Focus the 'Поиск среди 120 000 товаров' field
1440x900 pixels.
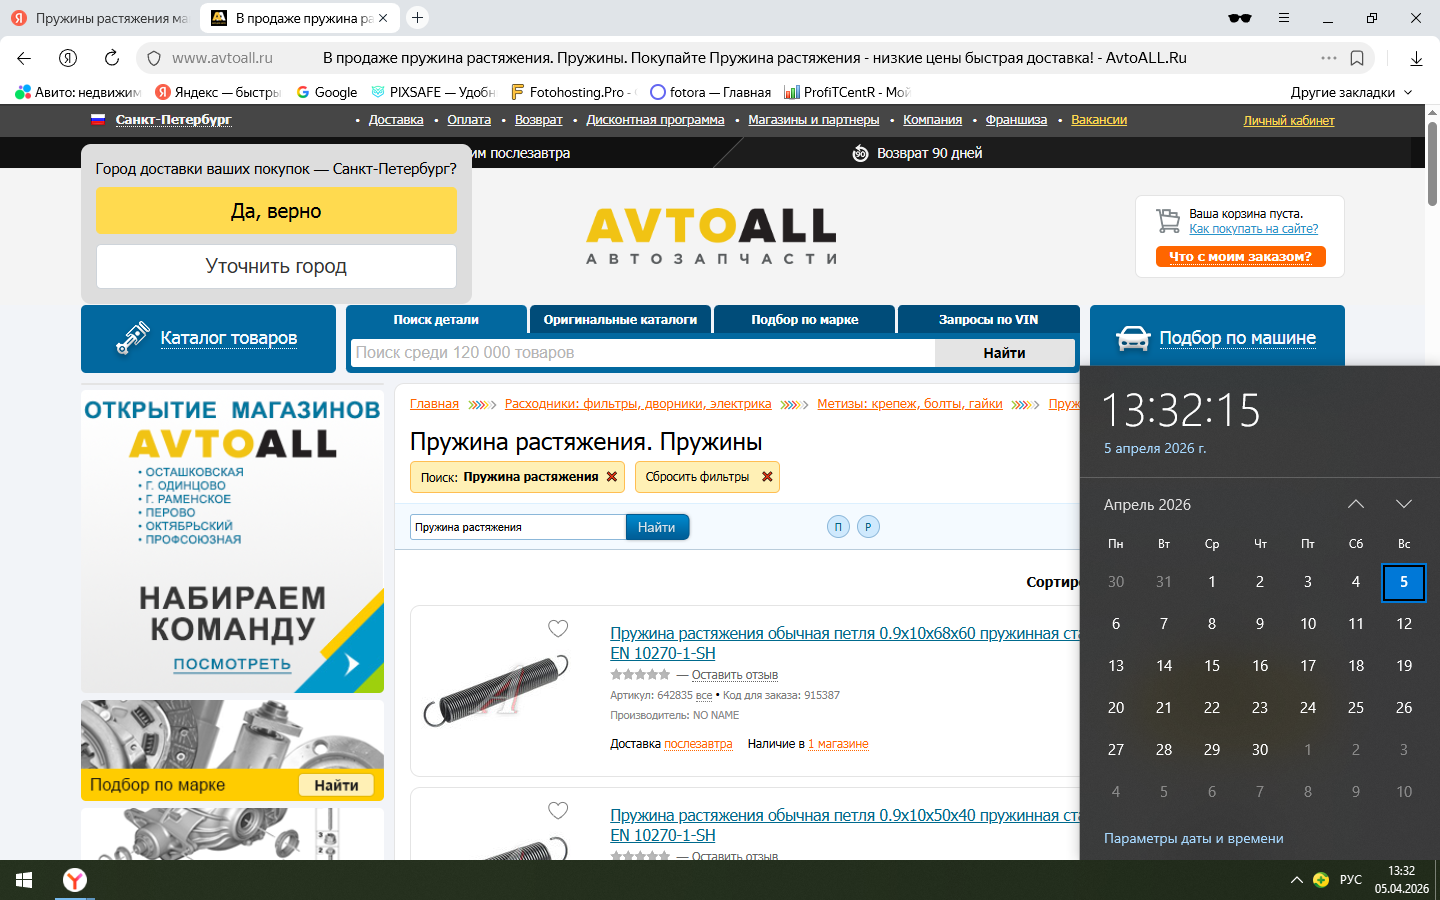tap(643, 353)
